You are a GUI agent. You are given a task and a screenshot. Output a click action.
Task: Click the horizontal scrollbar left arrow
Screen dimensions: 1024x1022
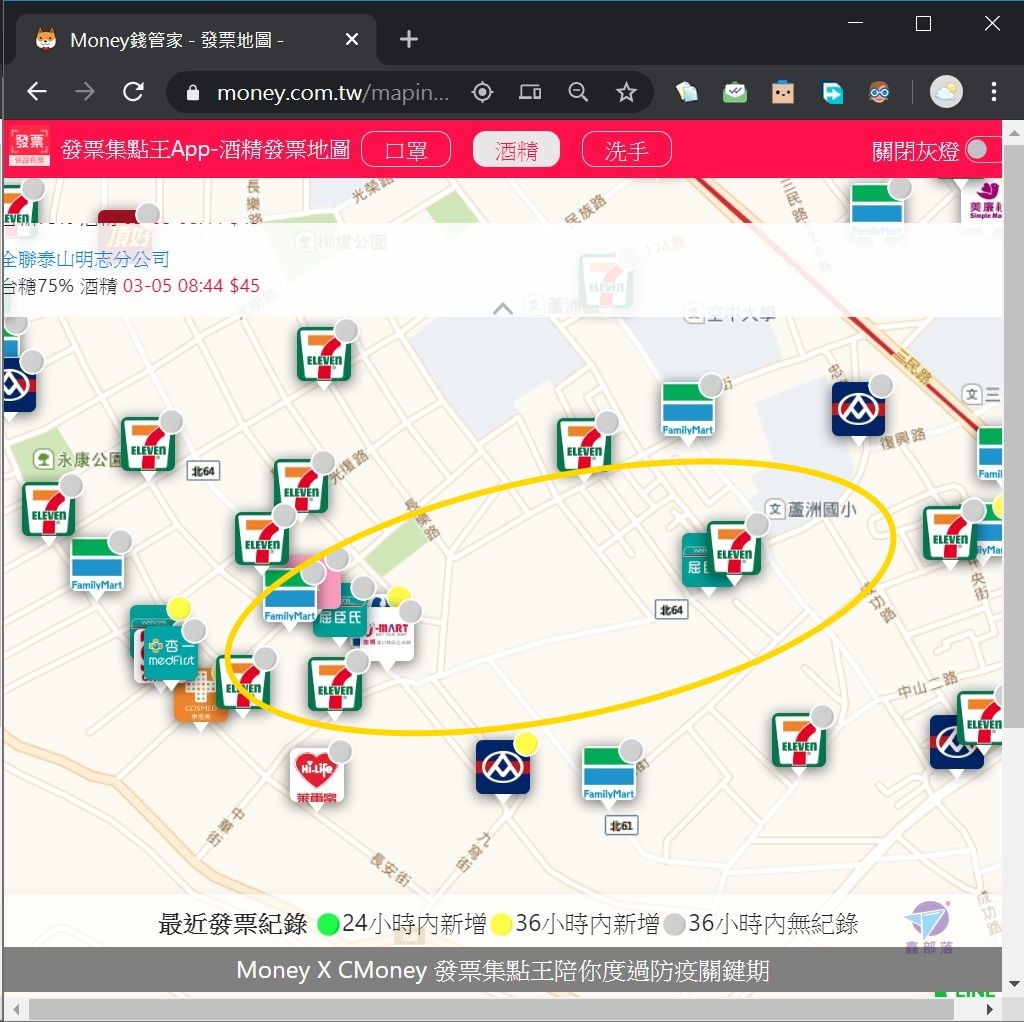click(x=16, y=1010)
